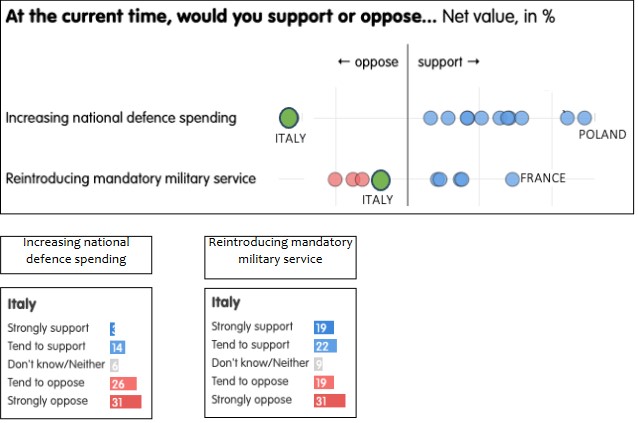Viewport: 638px width, 423px height.
Task: Click the red bar showing 26 in left panel
Action: (x=123, y=383)
